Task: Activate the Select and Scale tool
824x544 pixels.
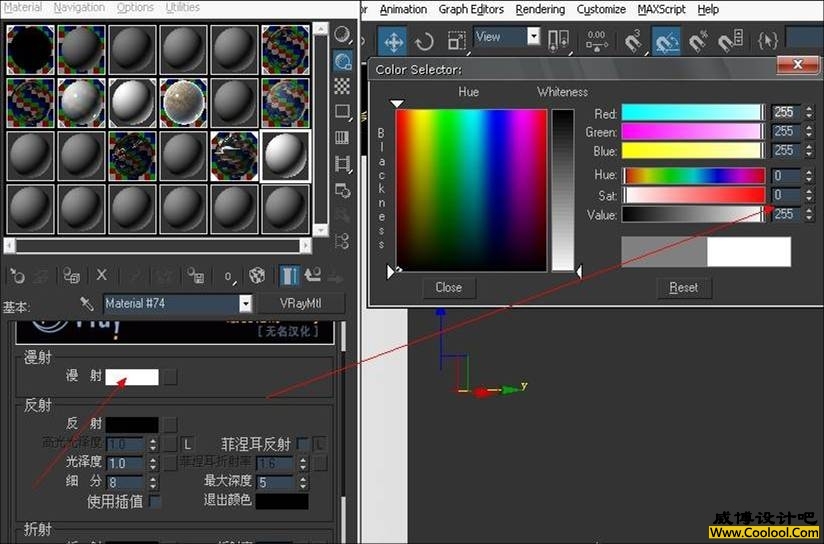Action: pyautogui.click(x=456, y=41)
